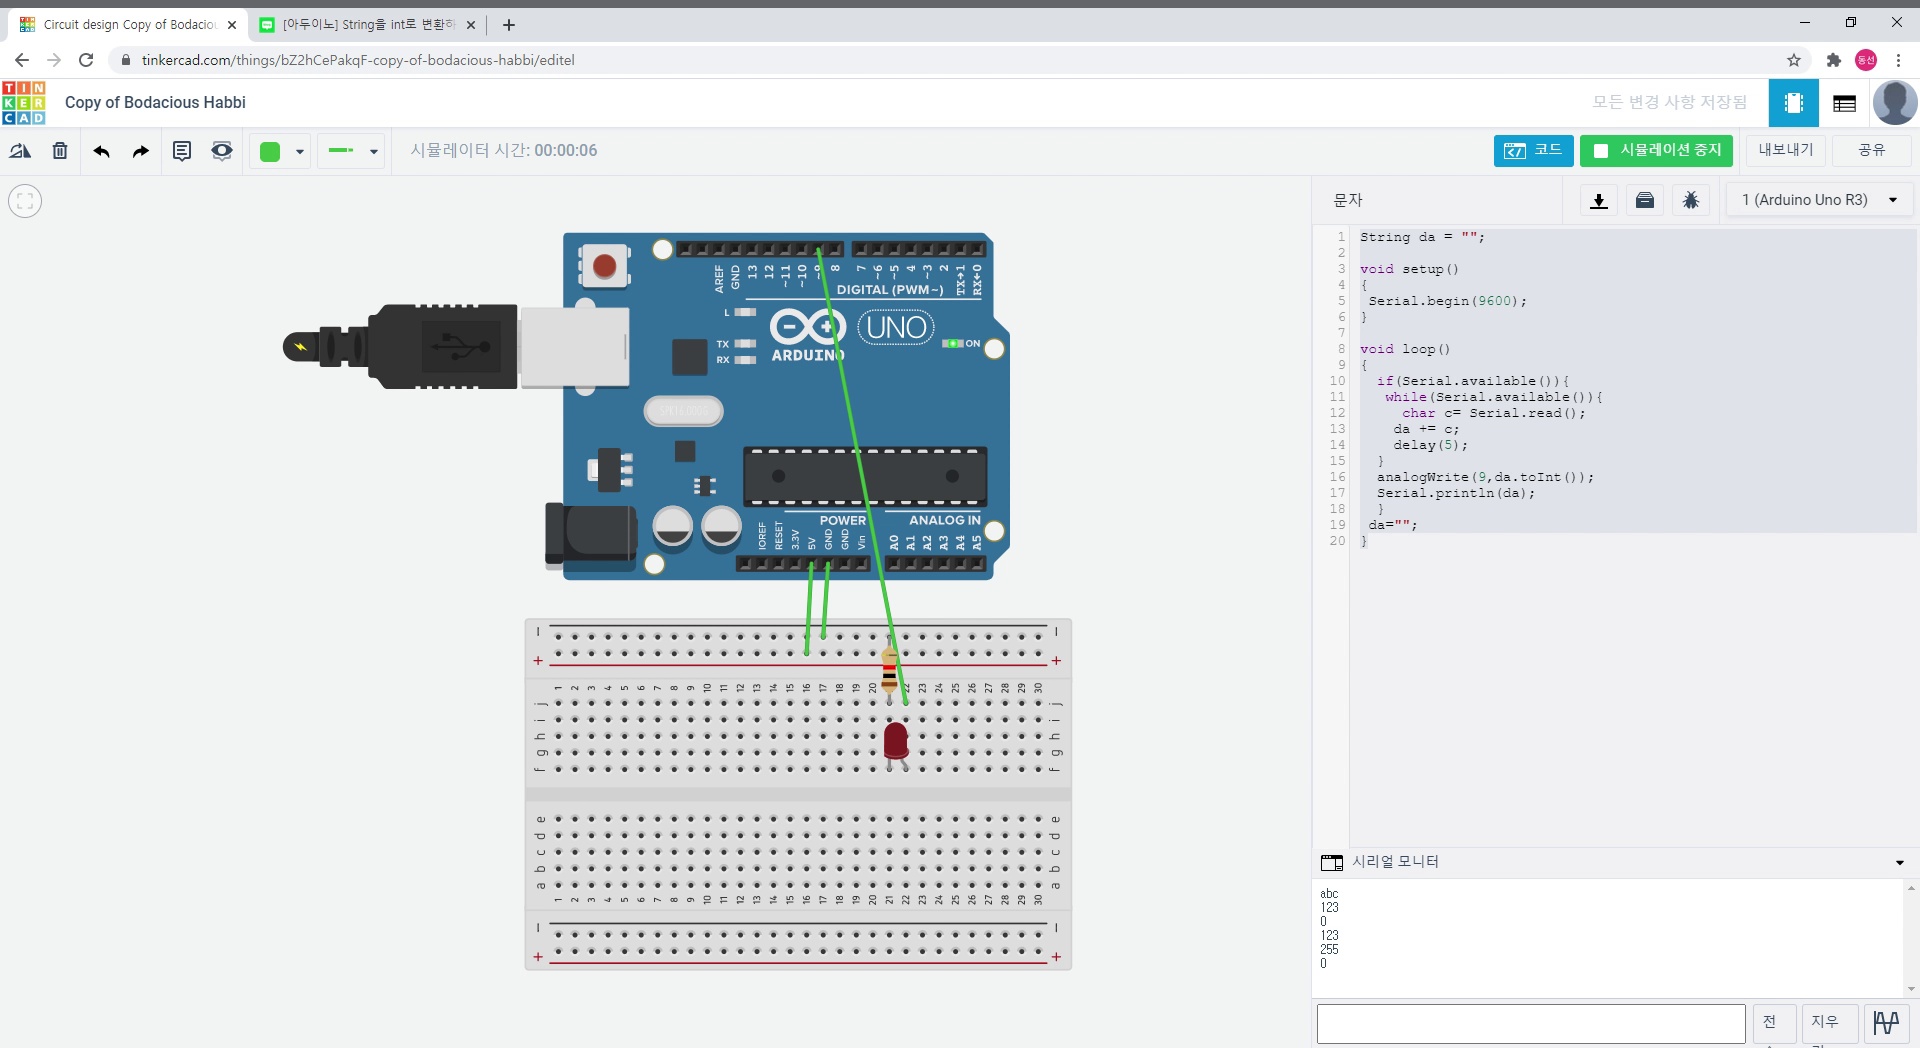Open the notes tool icon
The image size is (1920, 1048).
tap(182, 151)
